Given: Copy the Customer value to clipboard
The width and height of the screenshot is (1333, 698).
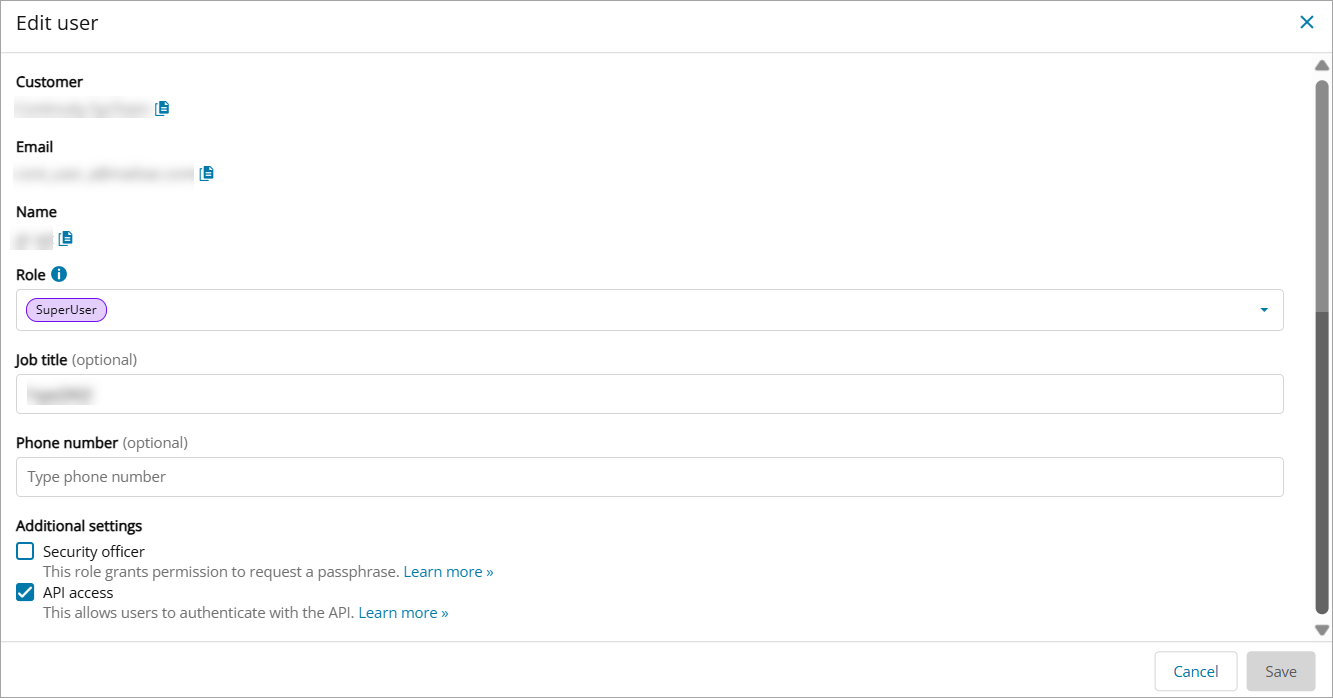Looking at the screenshot, I should 162,108.
